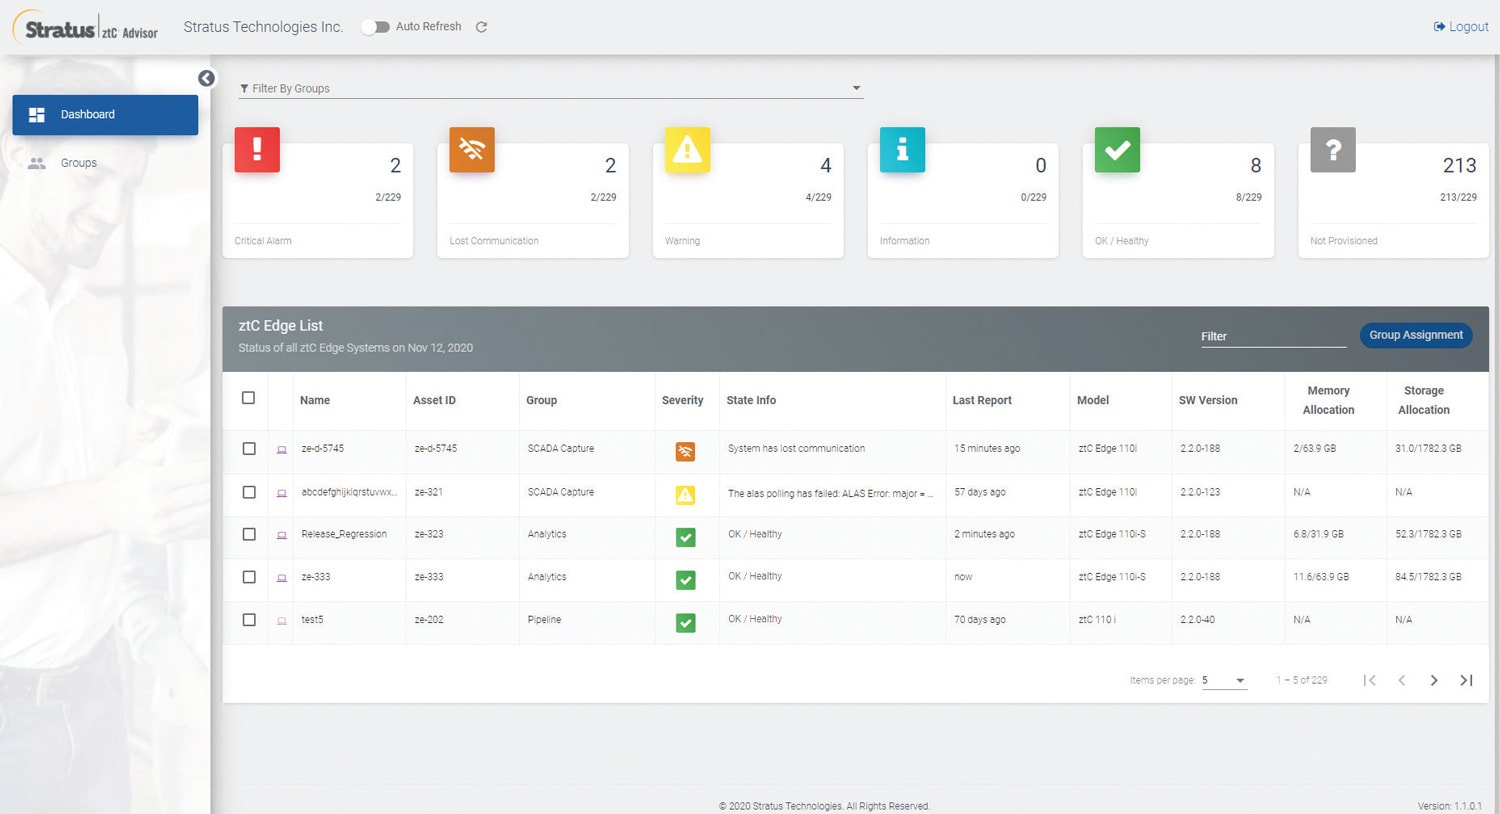Image resolution: width=1500 pixels, height=814 pixels.
Task: Click the healthy severity icon for Release_Regression
Action: [685, 537]
